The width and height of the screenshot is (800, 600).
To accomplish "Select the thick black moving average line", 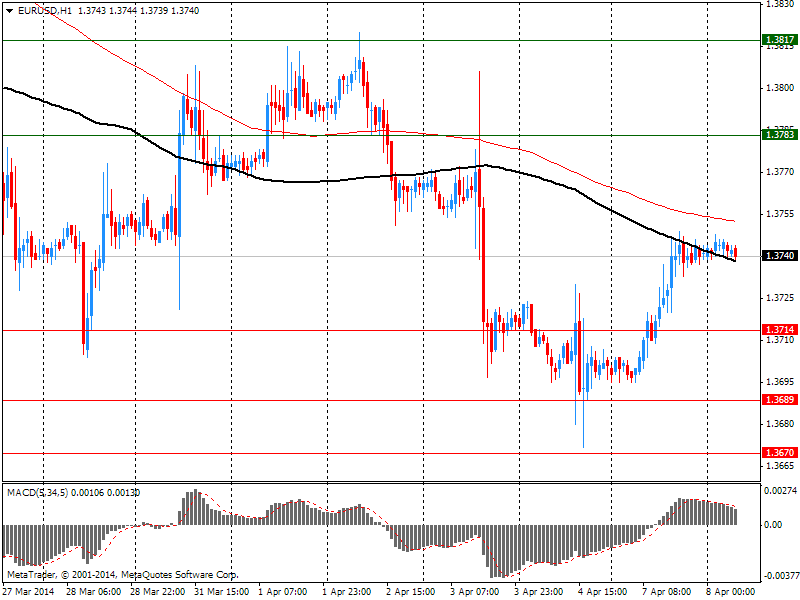I will [x=300, y=181].
